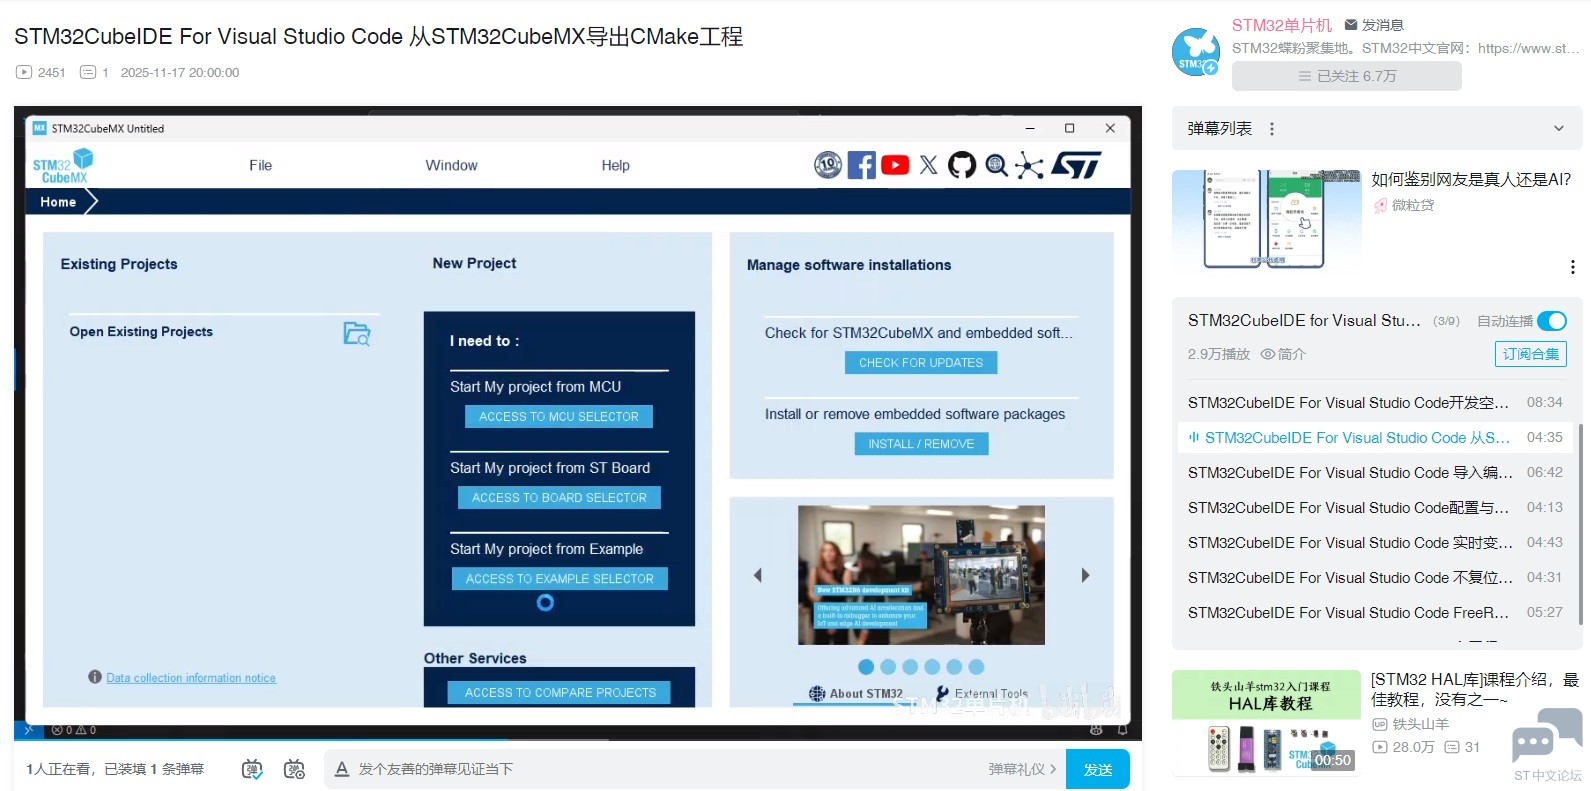Open 弹幕礼仪 danmaku etiquette
Image resolution: width=1591 pixels, height=791 pixels.
[1022, 769]
